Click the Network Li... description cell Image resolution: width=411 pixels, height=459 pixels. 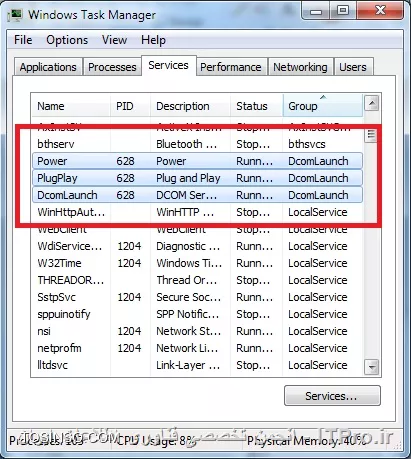click(187, 348)
